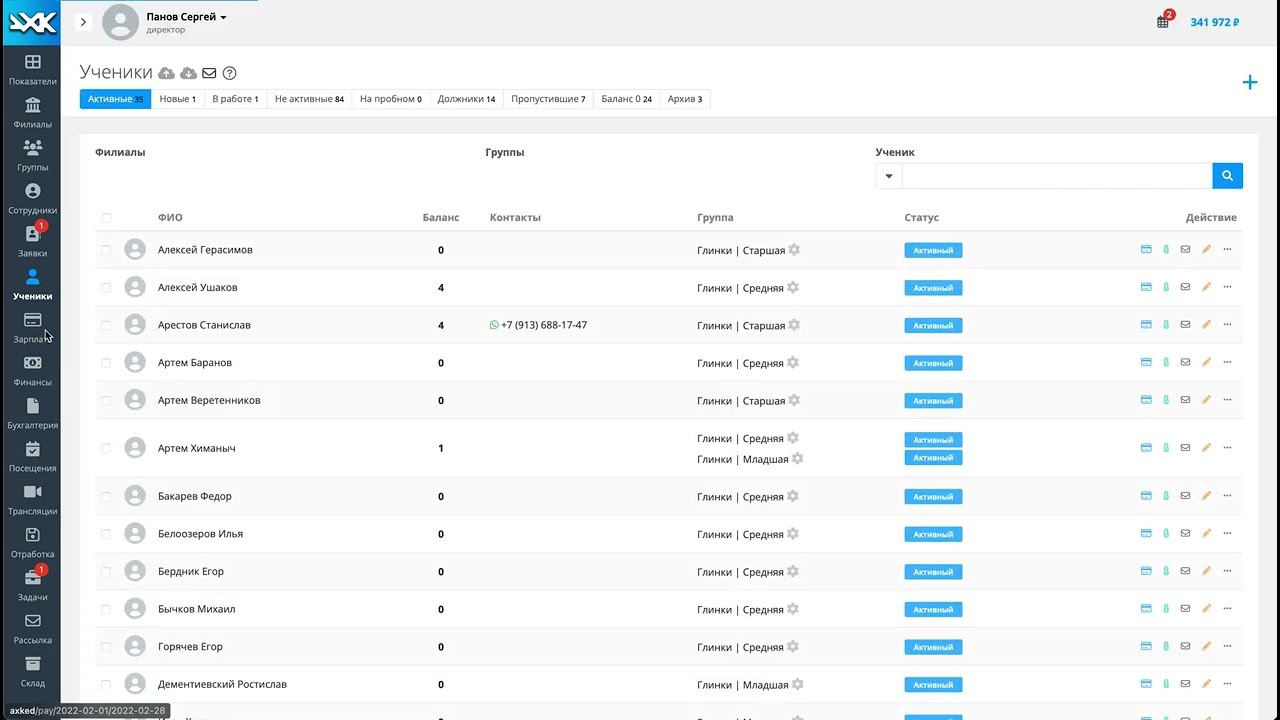
Task: Open more actions menu for Бычков Михаил
Action: click(x=1227, y=609)
